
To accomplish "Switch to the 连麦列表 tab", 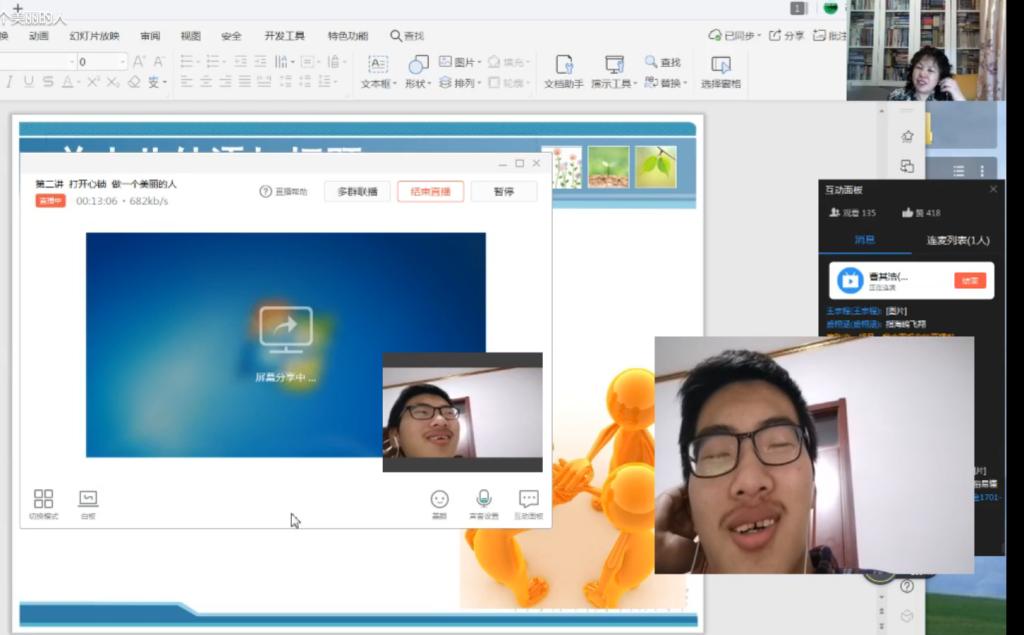I will click(957, 240).
